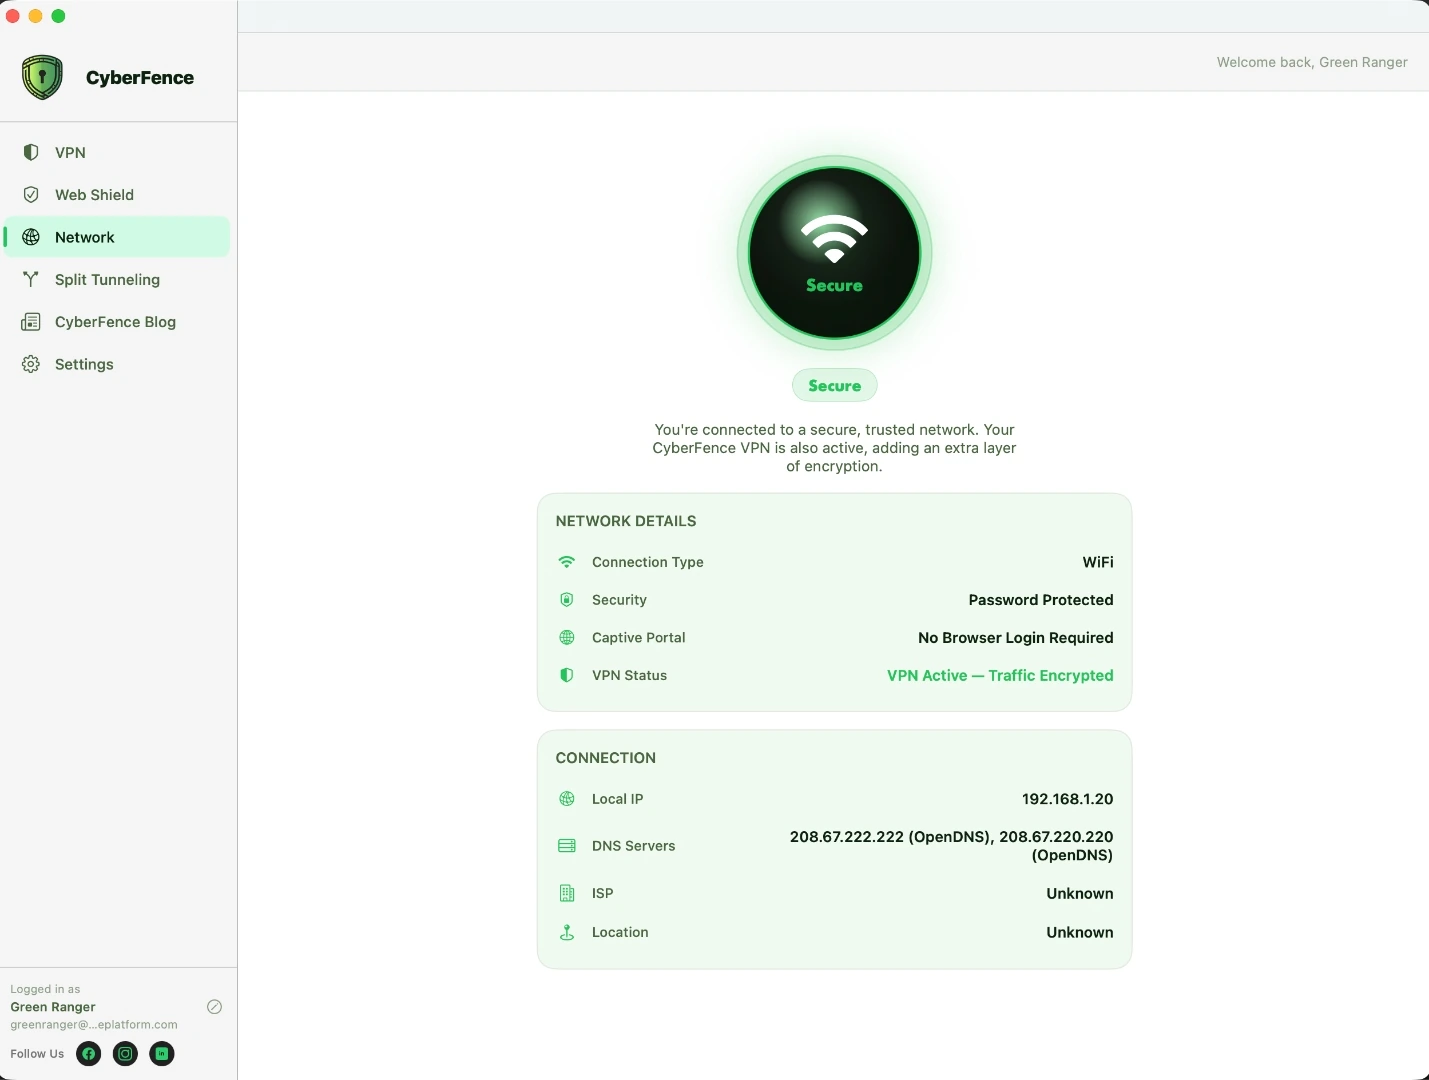Viewport: 1429px width, 1080px height.
Task: Click the secure network description paragraph
Action: [834, 448]
